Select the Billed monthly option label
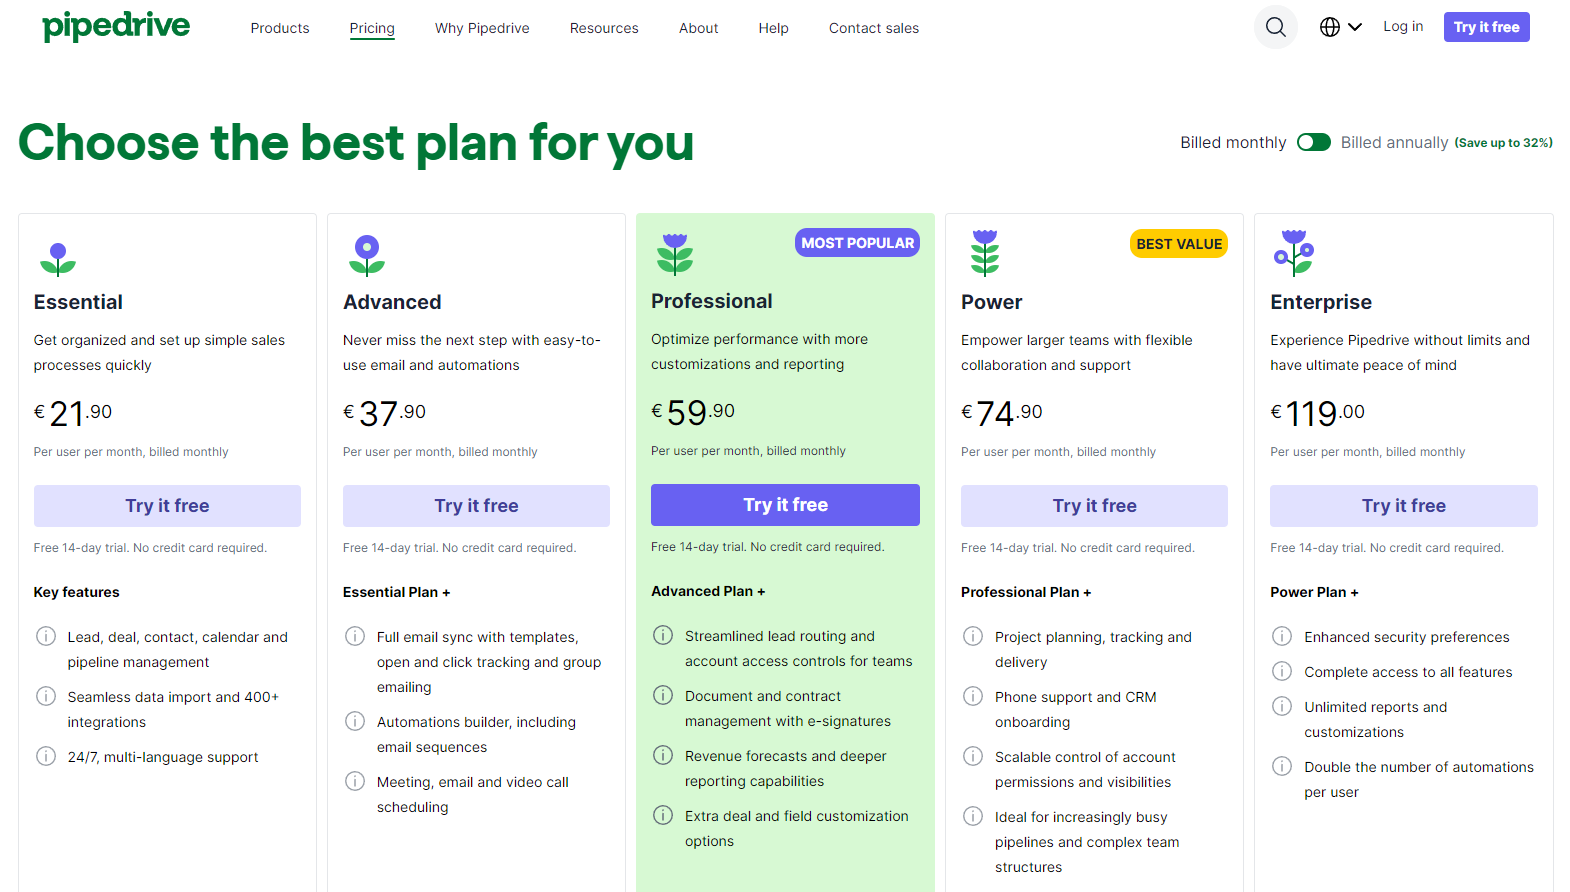The width and height of the screenshot is (1570, 892). pyautogui.click(x=1233, y=142)
